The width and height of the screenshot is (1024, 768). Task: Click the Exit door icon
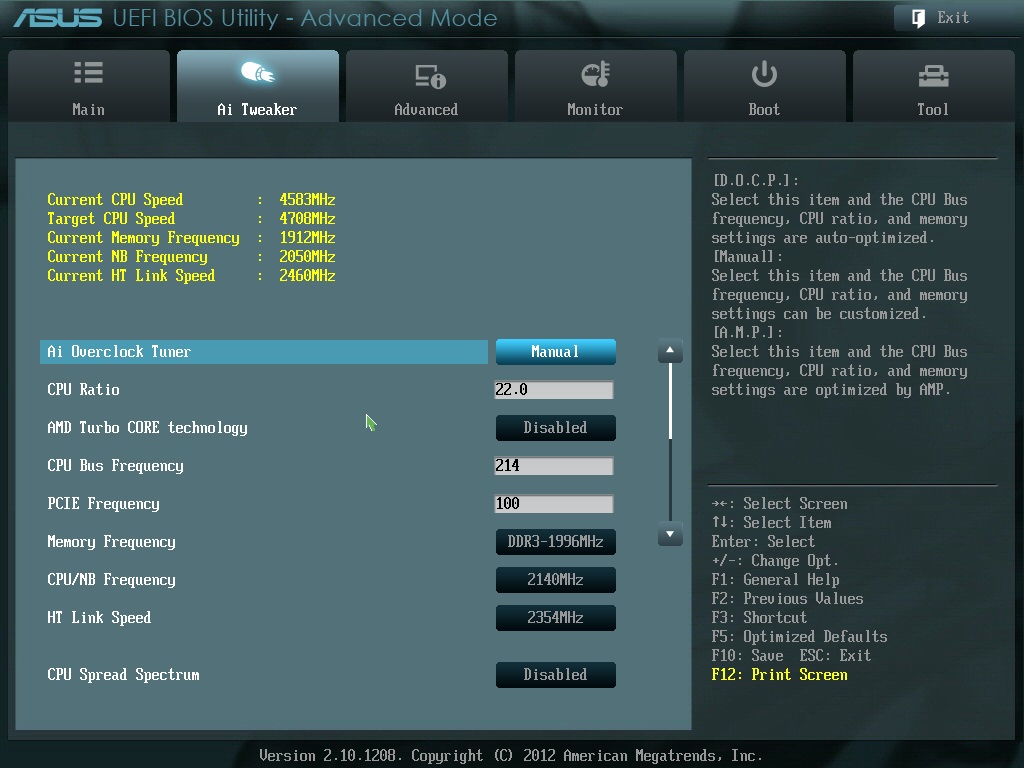point(918,18)
